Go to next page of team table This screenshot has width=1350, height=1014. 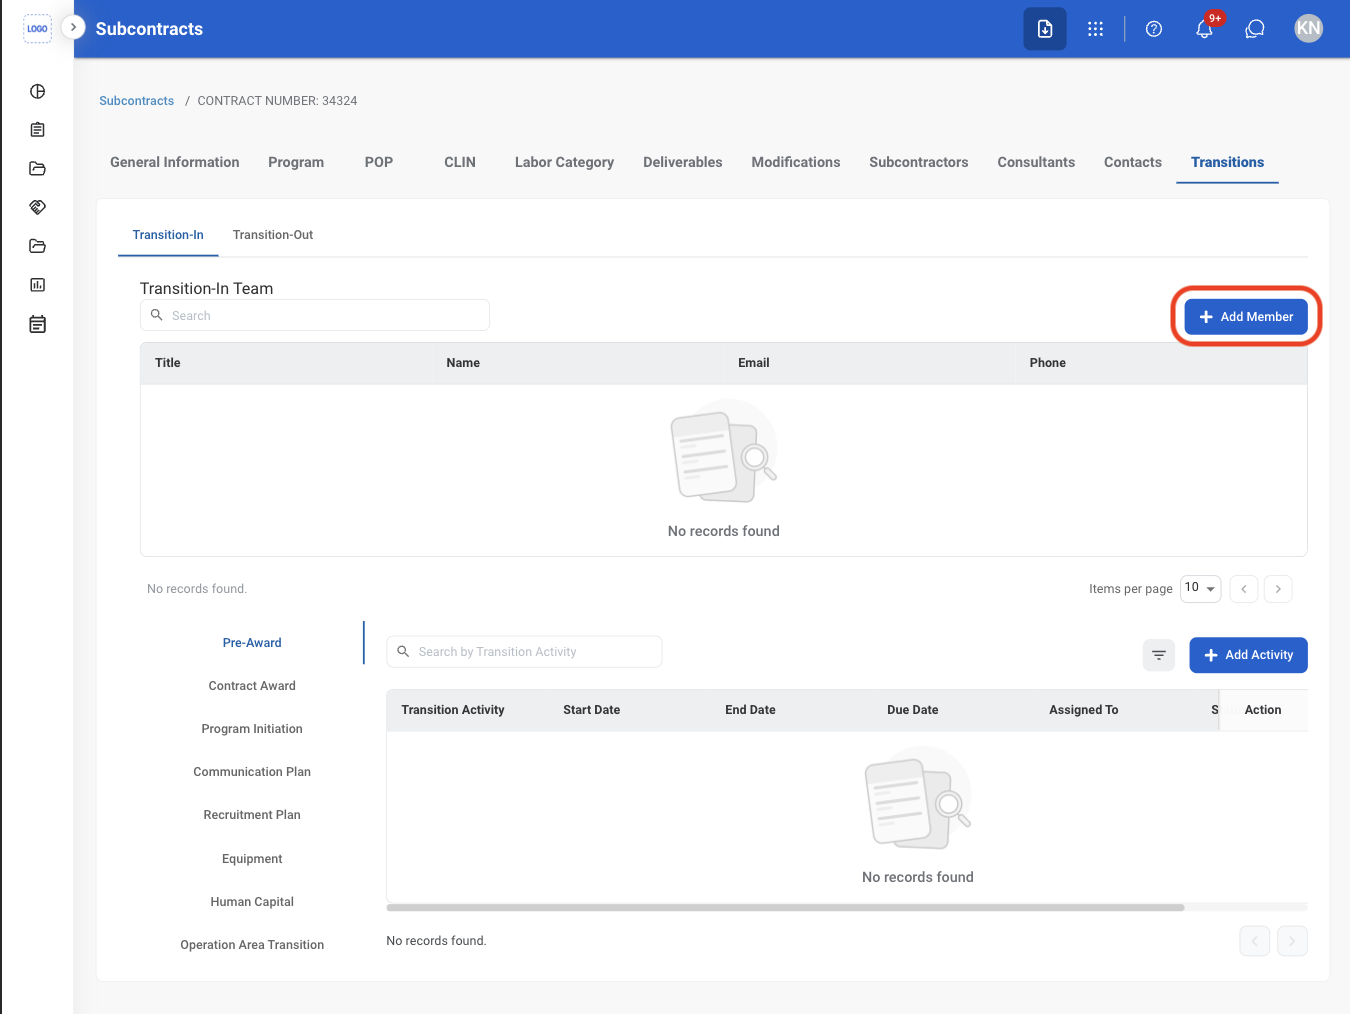[1278, 589]
